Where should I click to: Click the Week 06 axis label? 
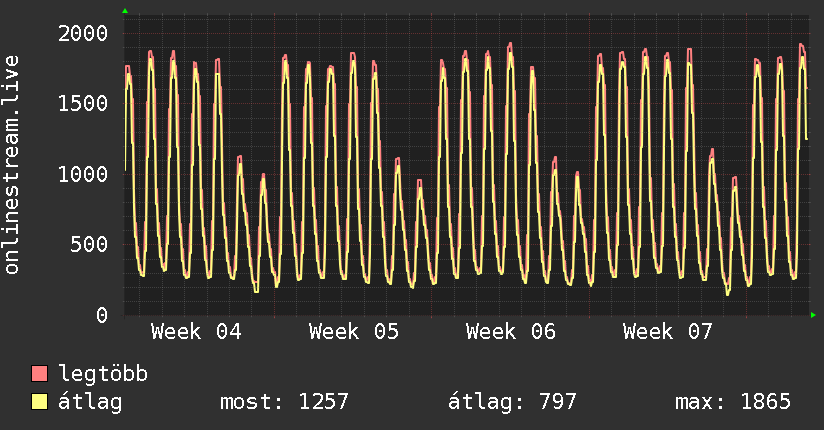[x=511, y=332]
